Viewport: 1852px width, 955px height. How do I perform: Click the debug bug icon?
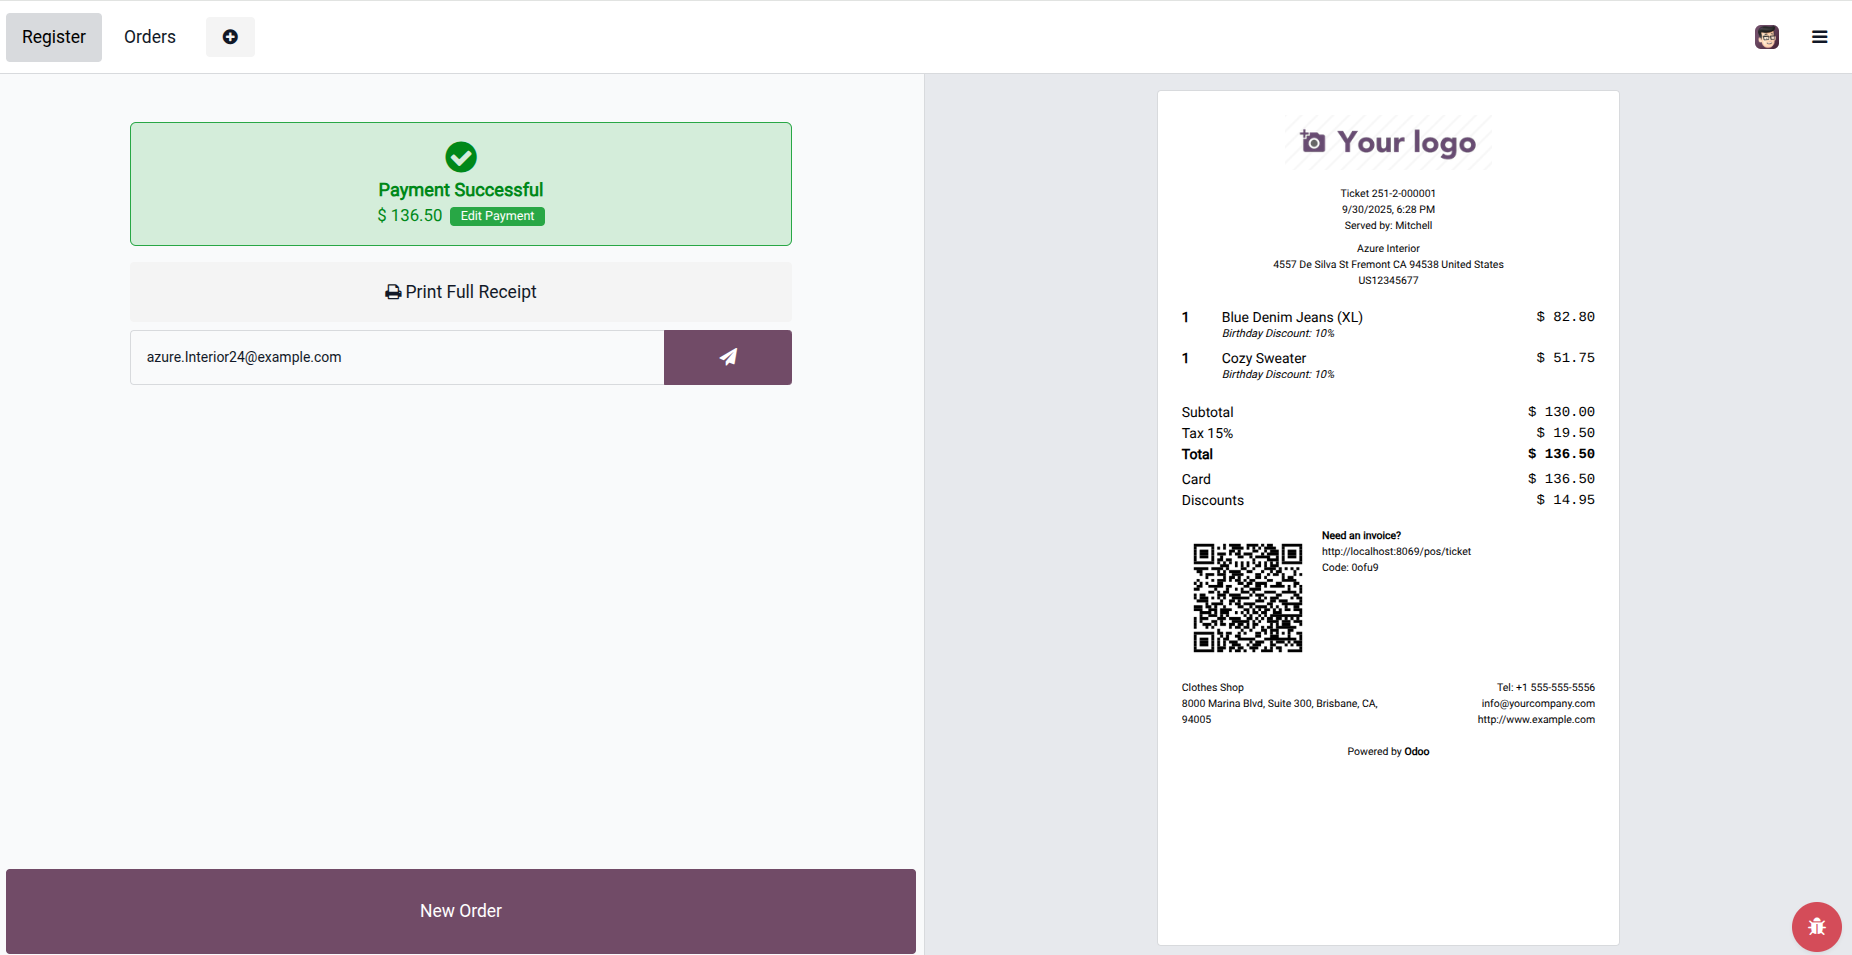[x=1817, y=927]
